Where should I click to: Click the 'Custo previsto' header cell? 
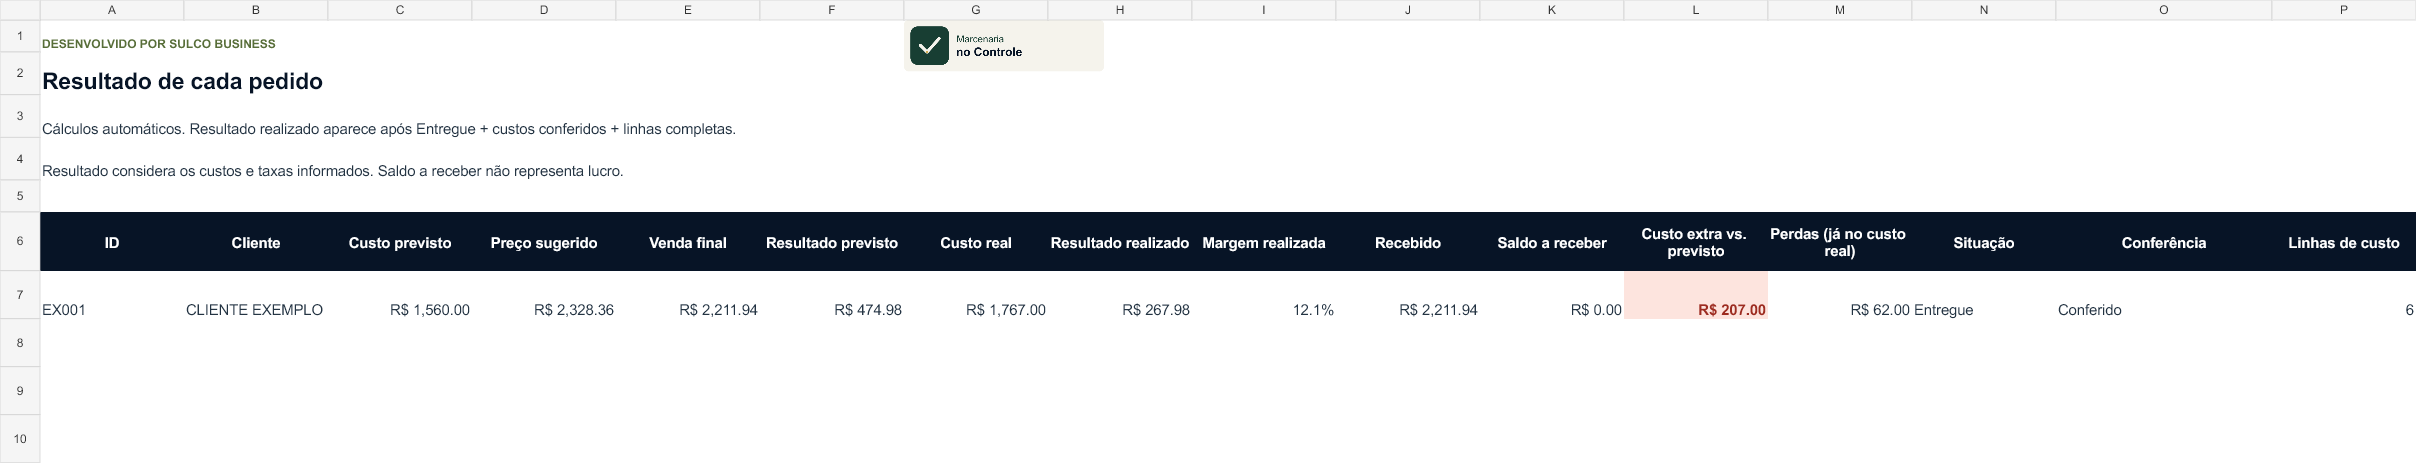400,242
